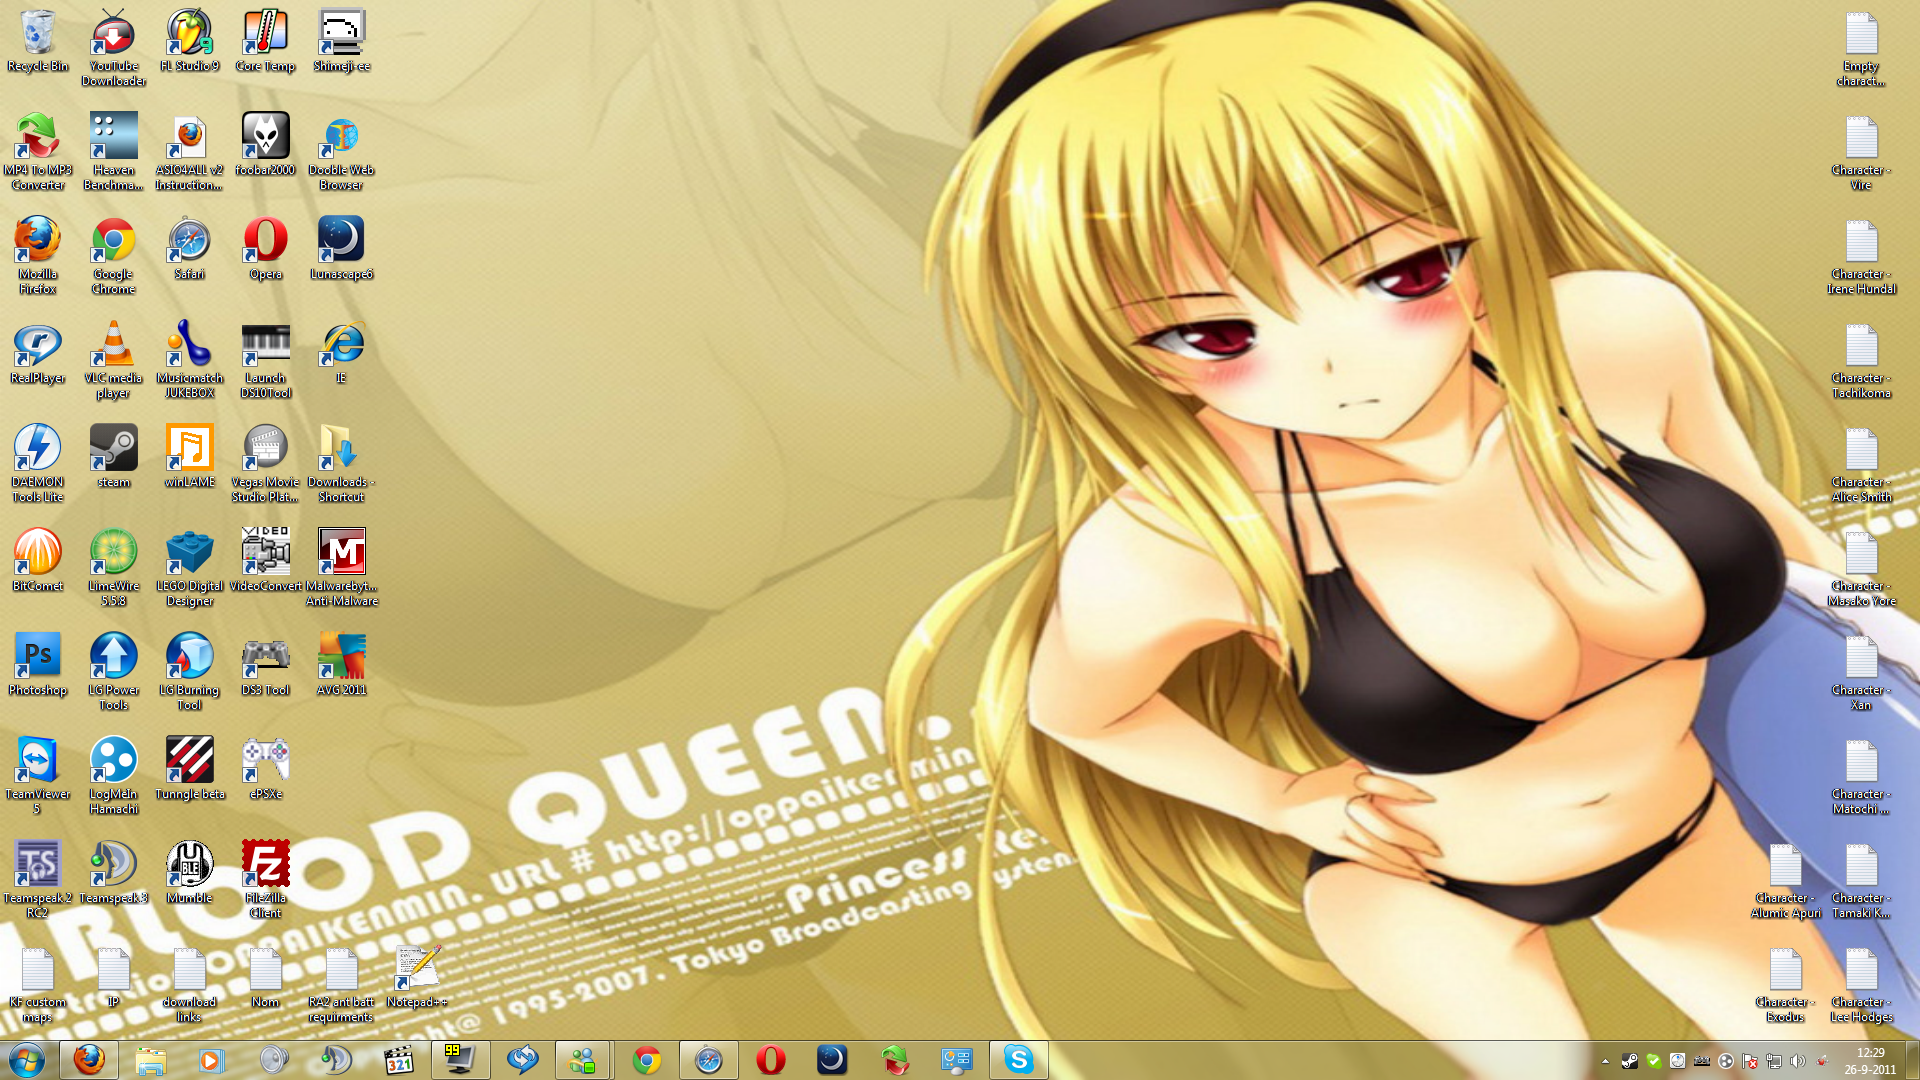
Task: Click the Steam icon in the system tray
Action: pos(1630,1061)
